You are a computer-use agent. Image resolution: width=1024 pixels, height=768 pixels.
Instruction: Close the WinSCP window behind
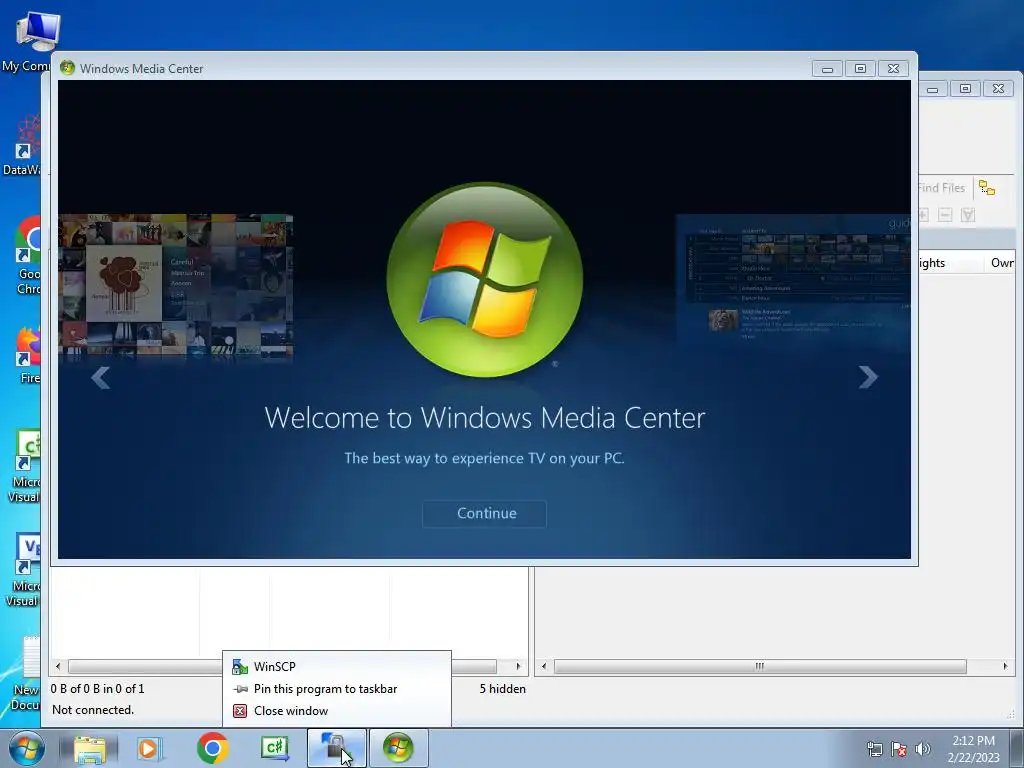tap(999, 89)
